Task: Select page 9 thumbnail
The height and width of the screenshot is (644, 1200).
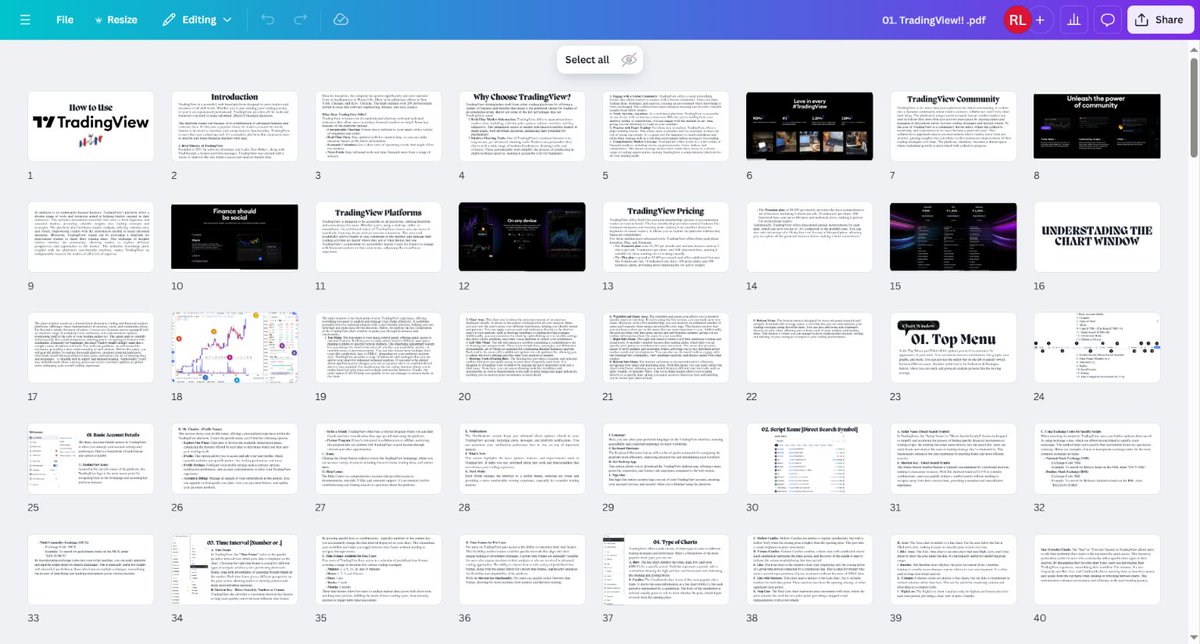Action: [x=91, y=237]
